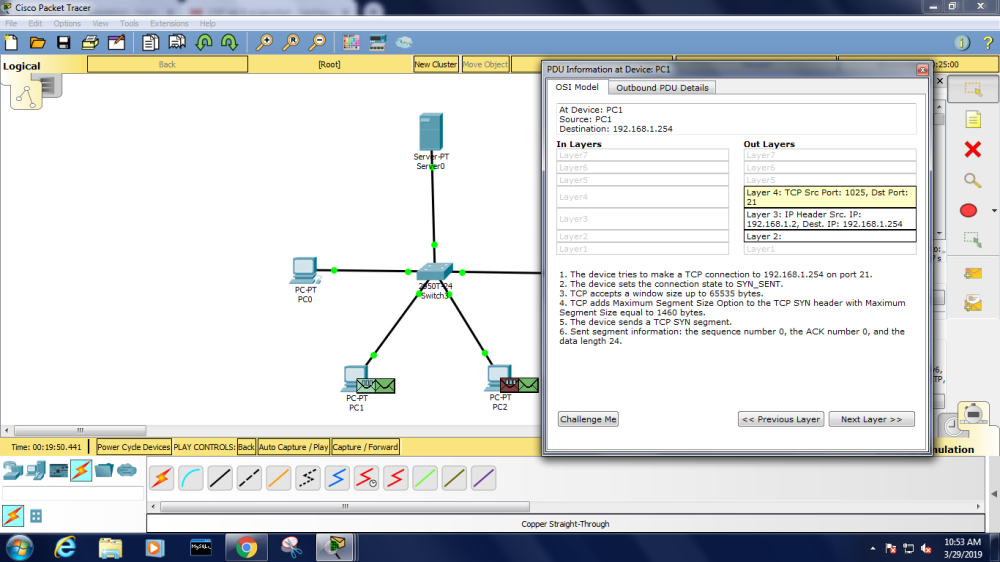The width and height of the screenshot is (1000, 562).
Task: Toggle the Logical workspace tab
Action: point(22,66)
